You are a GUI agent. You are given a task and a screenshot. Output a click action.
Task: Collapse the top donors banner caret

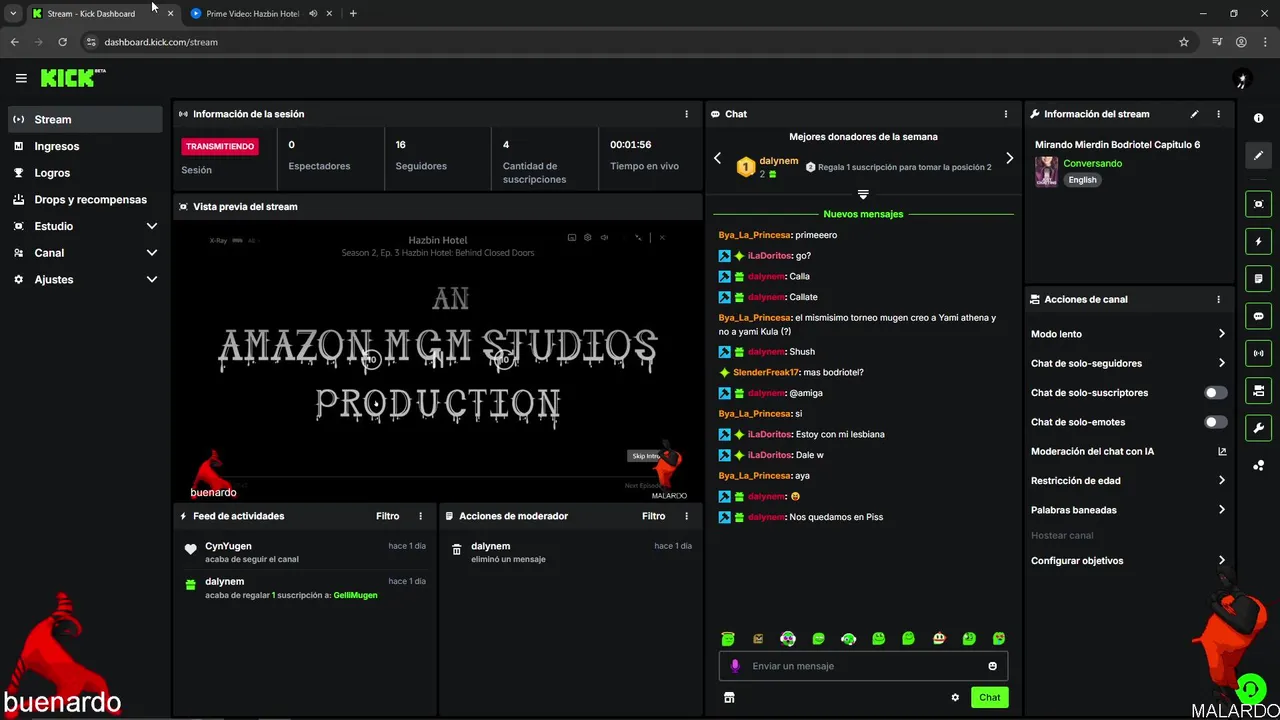pos(863,194)
